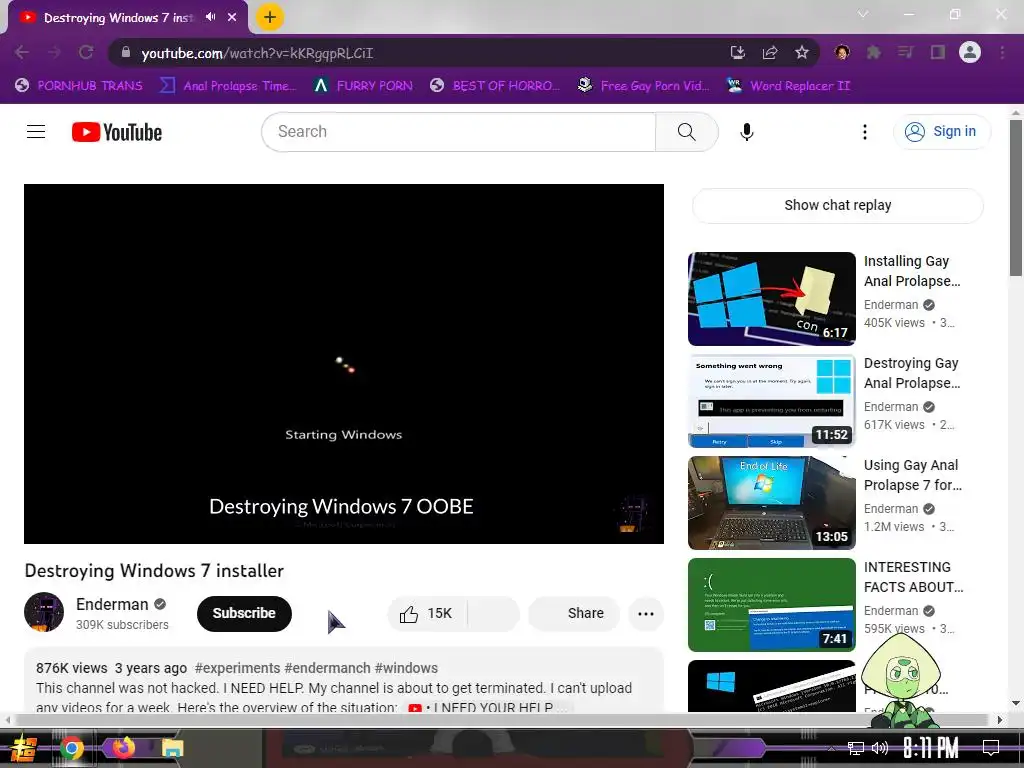This screenshot has height=768, width=1024.
Task: Open the #endermanch hashtag
Action: point(329,668)
